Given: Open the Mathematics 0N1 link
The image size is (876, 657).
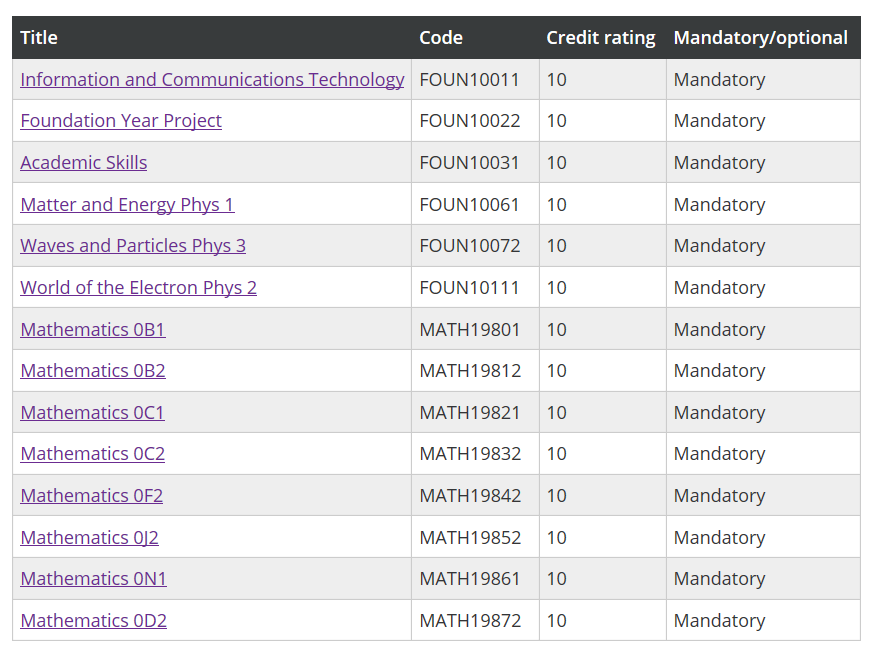Looking at the screenshot, I should point(93,579).
